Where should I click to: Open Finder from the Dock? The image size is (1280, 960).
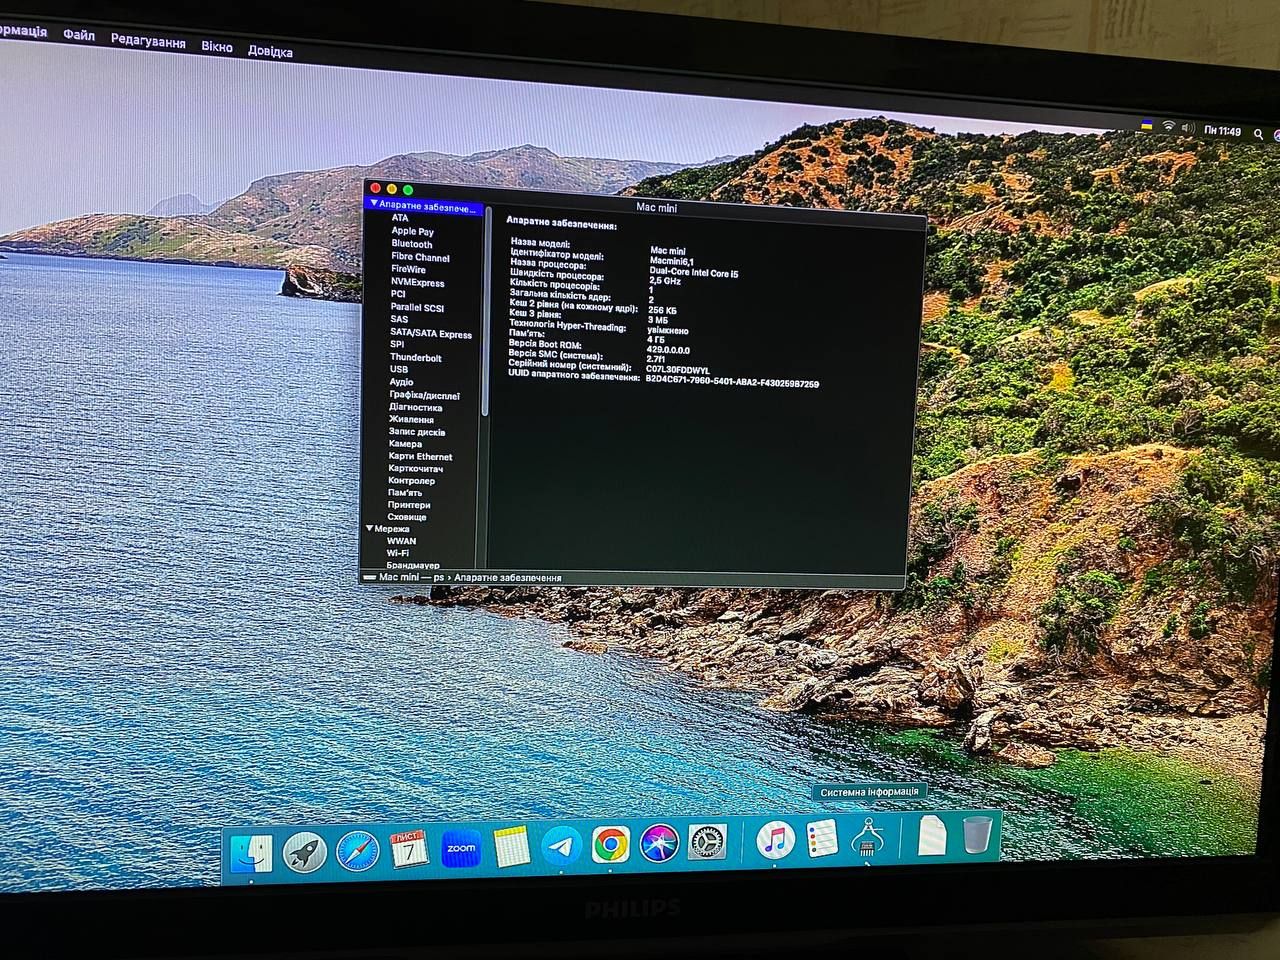point(251,855)
